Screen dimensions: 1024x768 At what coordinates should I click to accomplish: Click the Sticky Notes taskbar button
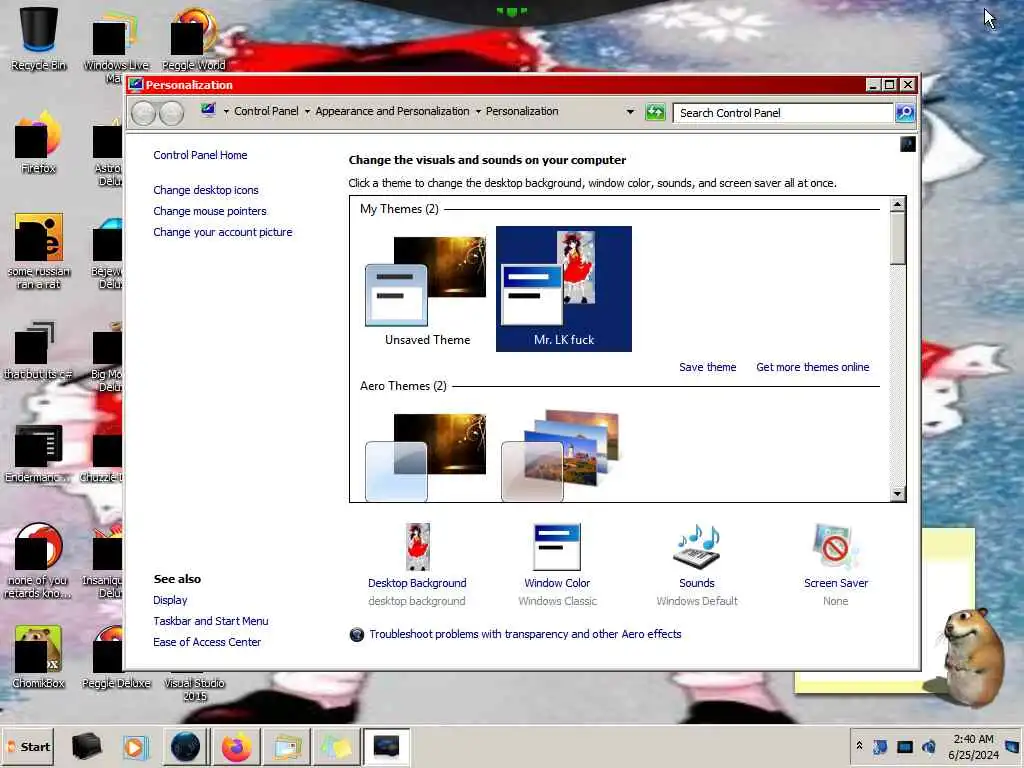(x=336, y=746)
